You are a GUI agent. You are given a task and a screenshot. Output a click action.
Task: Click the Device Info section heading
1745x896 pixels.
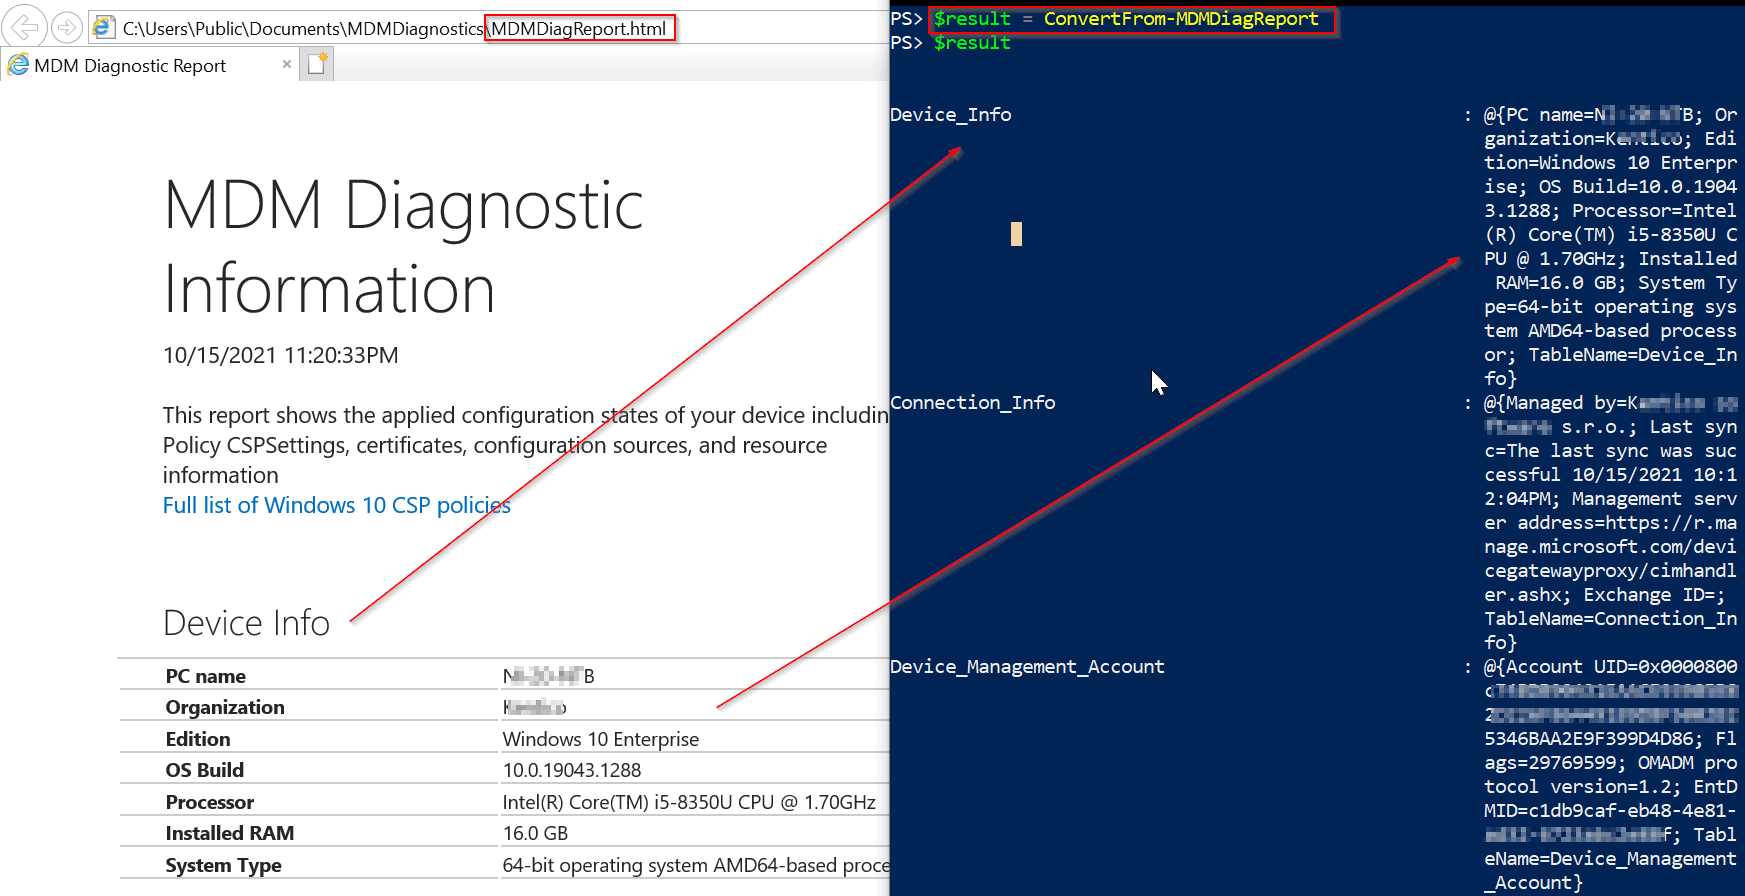(x=246, y=623)
